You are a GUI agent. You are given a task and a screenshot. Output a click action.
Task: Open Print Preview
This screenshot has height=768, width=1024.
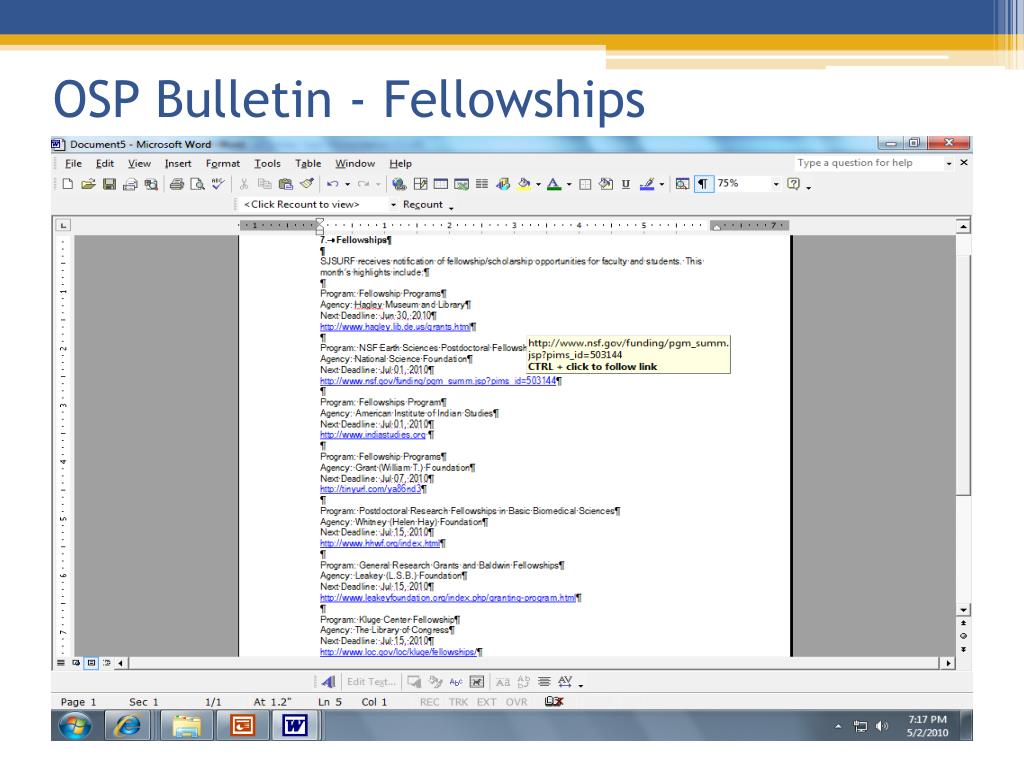click(x=197, y=184)
